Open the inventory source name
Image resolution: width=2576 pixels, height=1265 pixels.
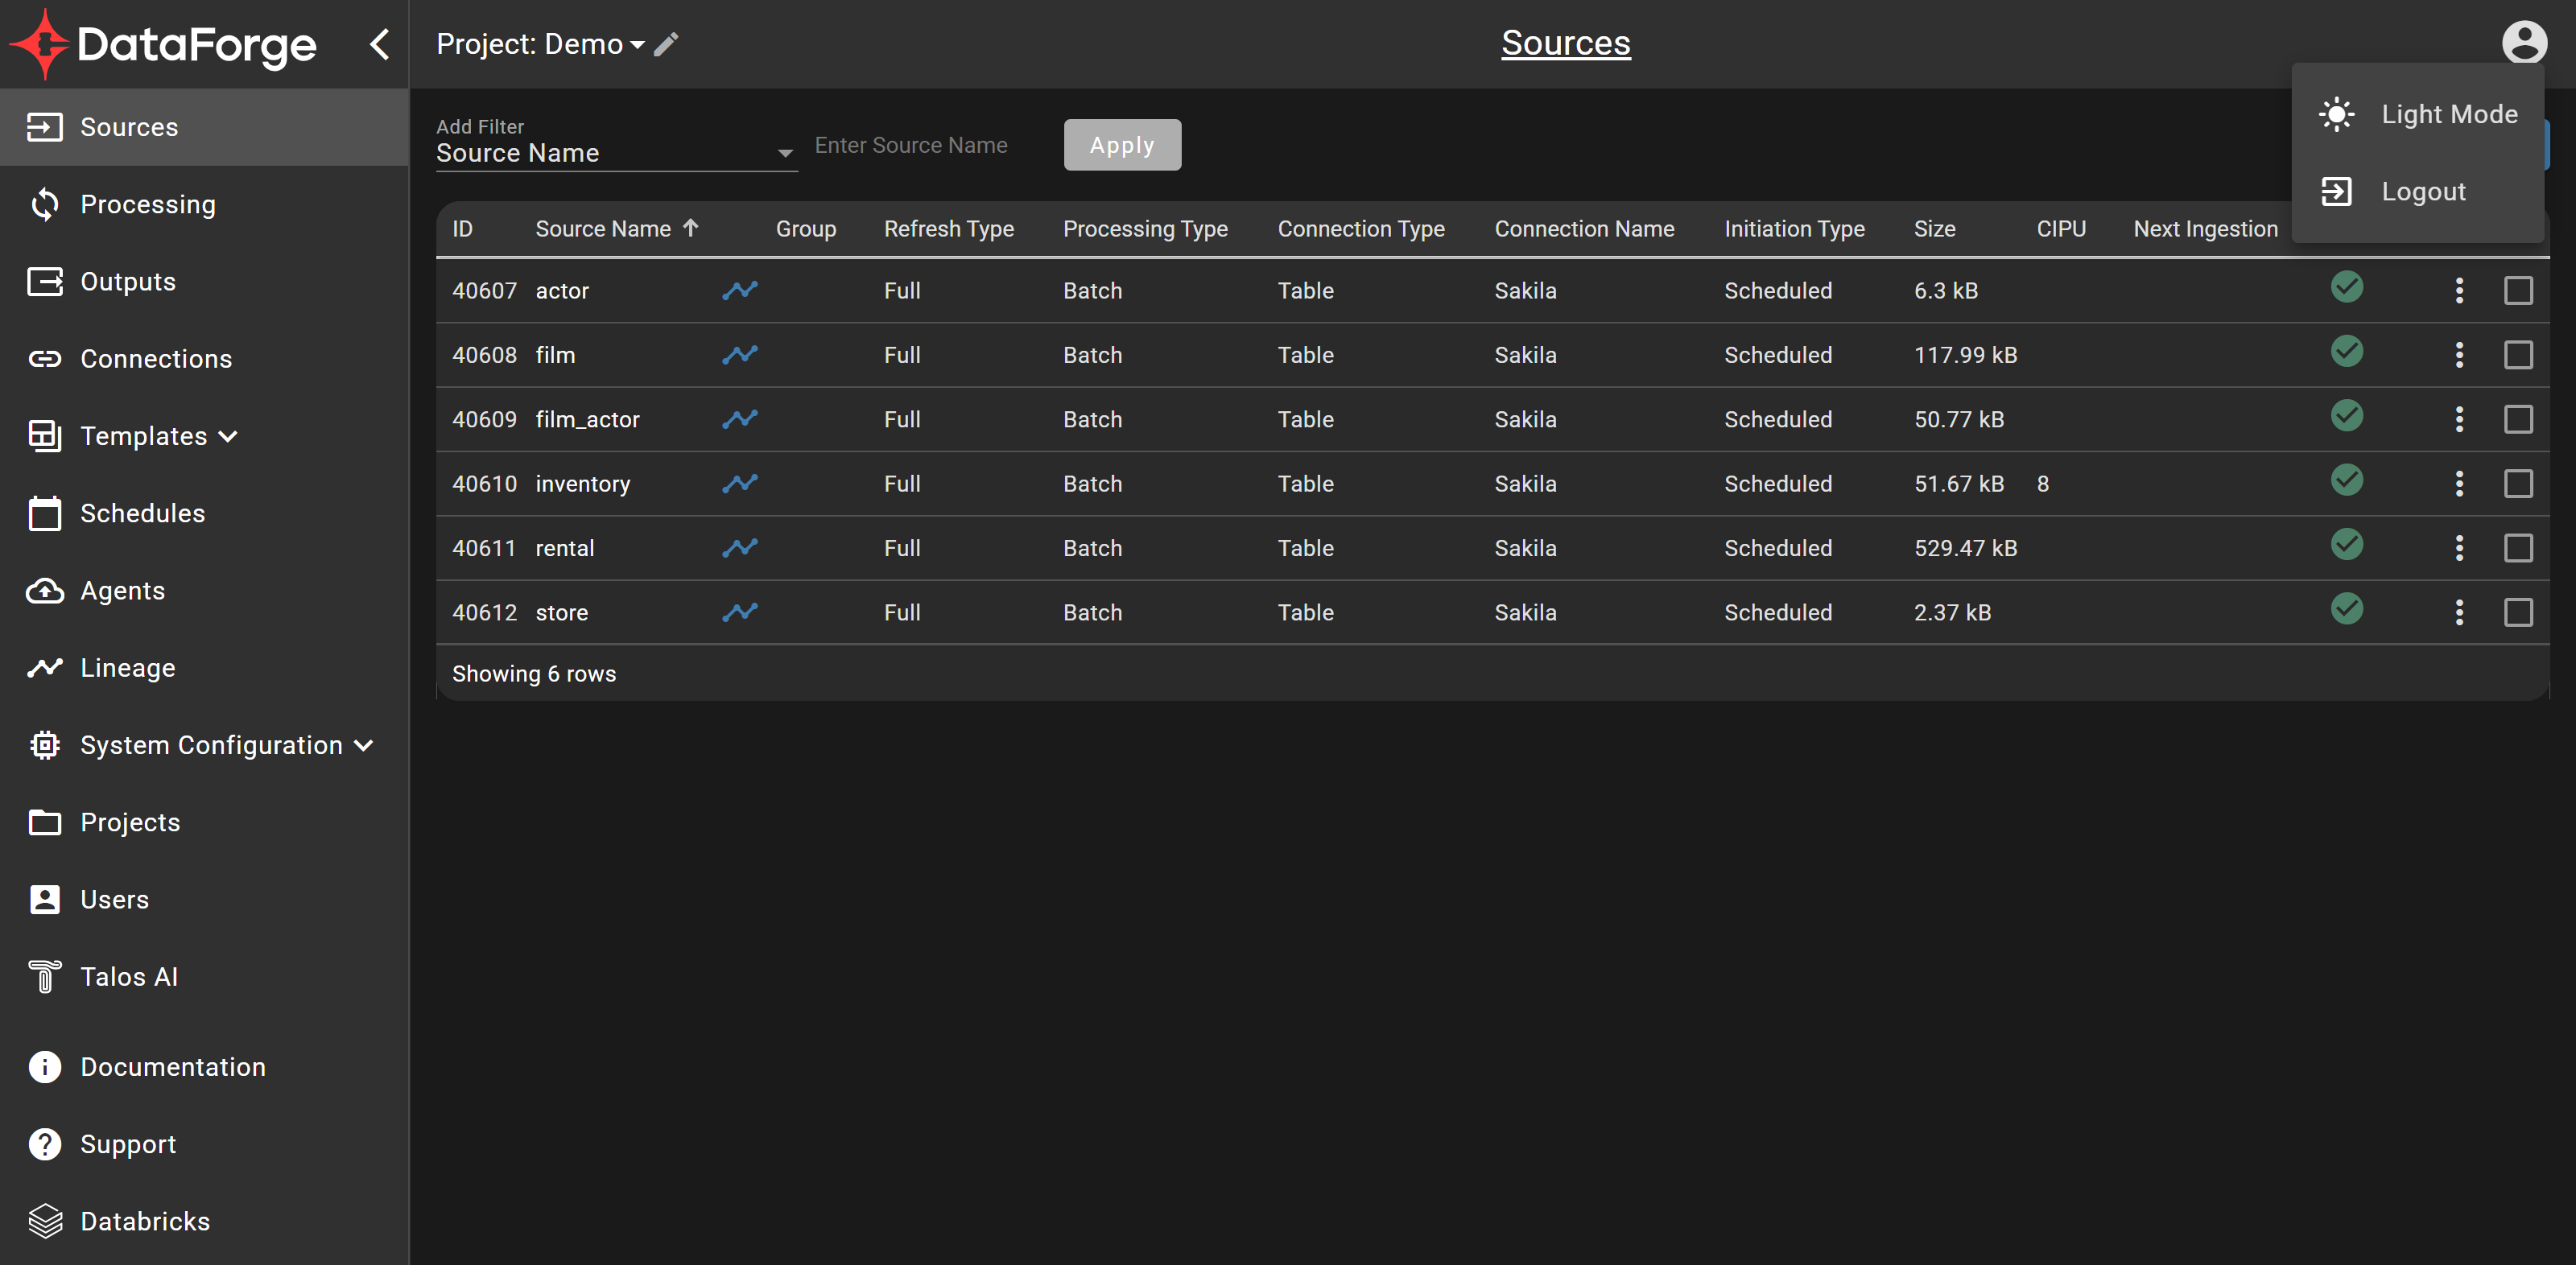click(x=583, y=484)
